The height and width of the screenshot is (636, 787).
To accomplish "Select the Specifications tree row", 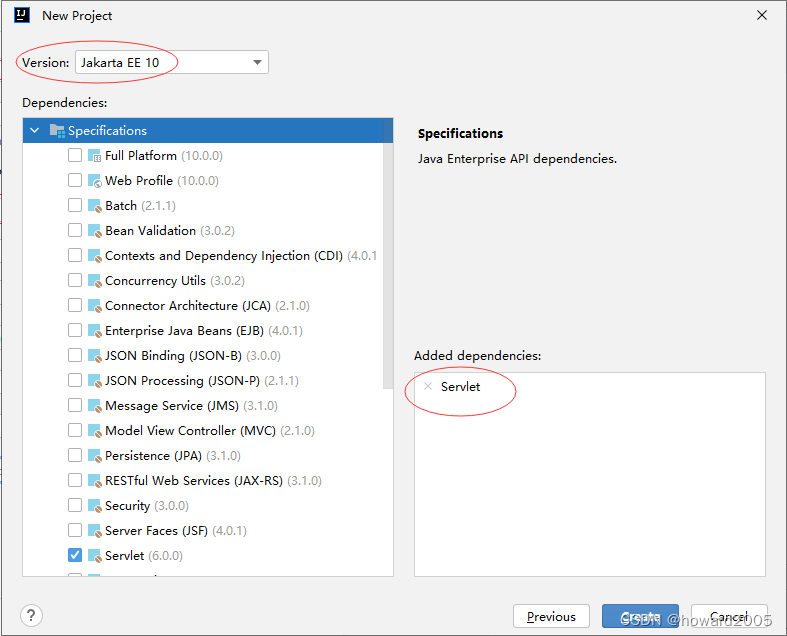I will coord(208,131).
